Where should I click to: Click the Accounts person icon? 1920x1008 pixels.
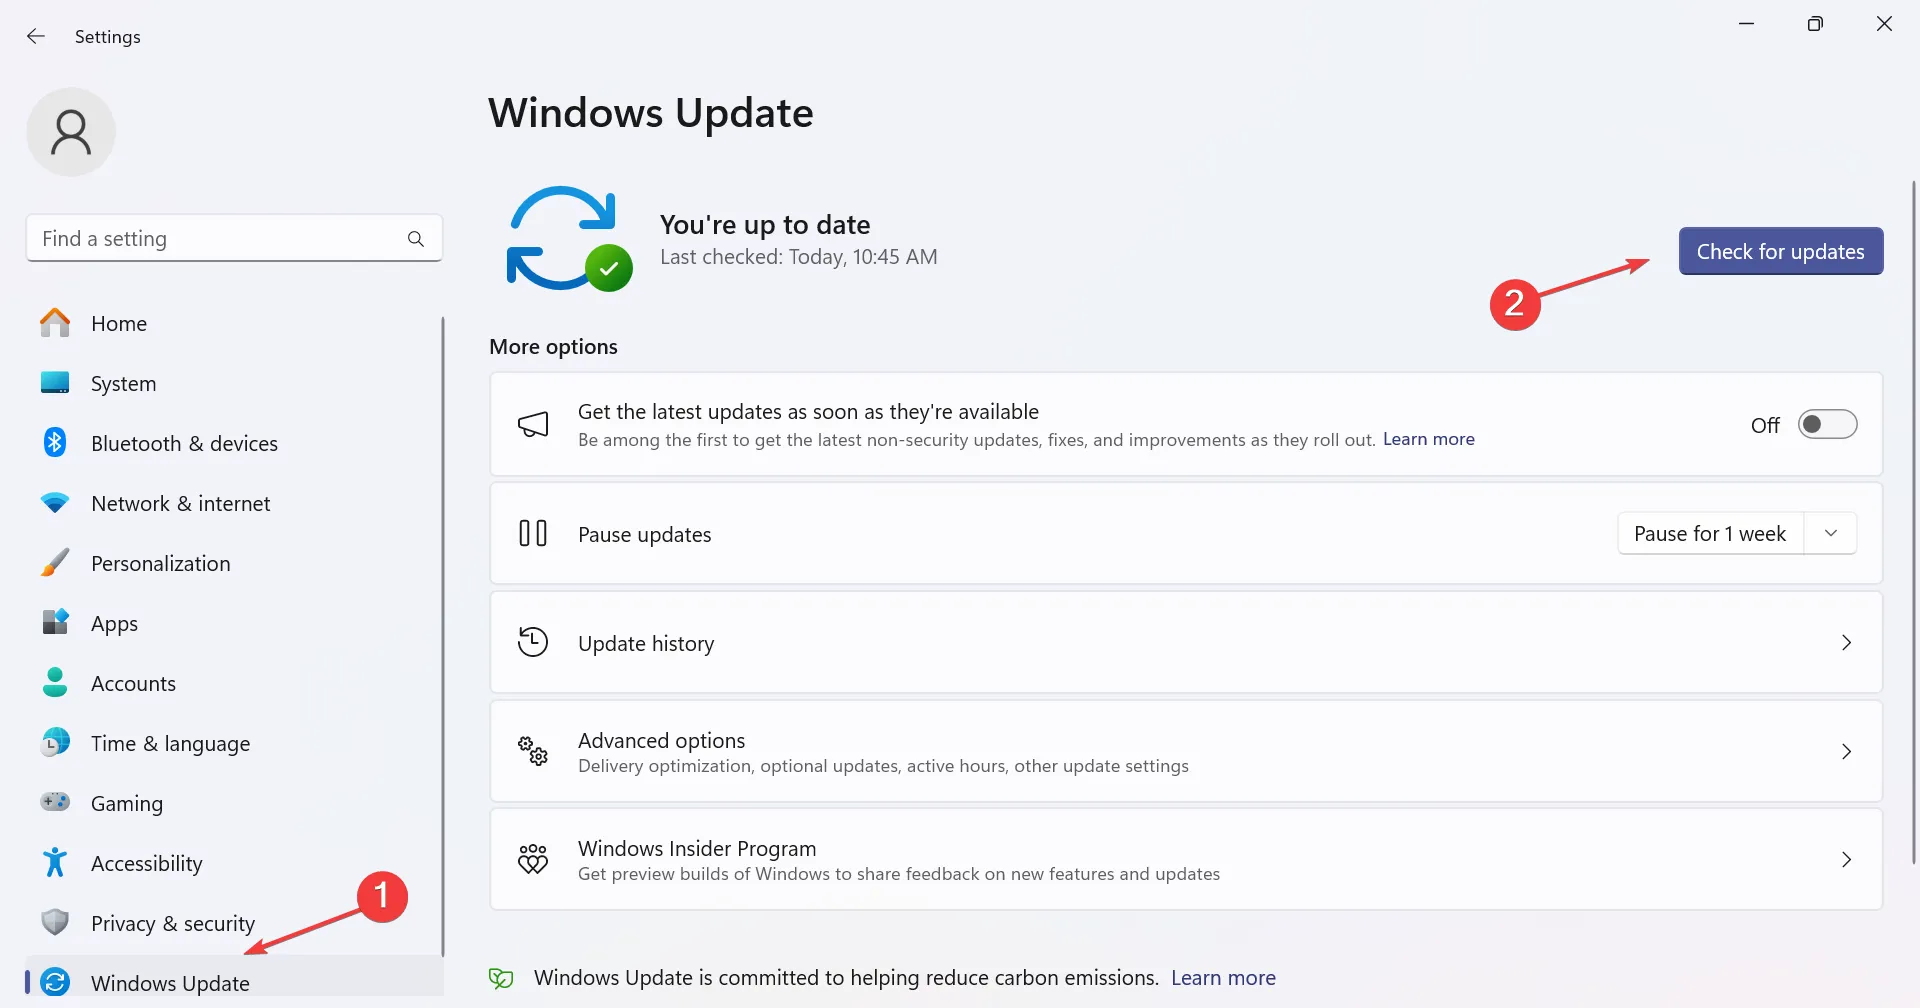pyautogui.click(x=55, y=683)
